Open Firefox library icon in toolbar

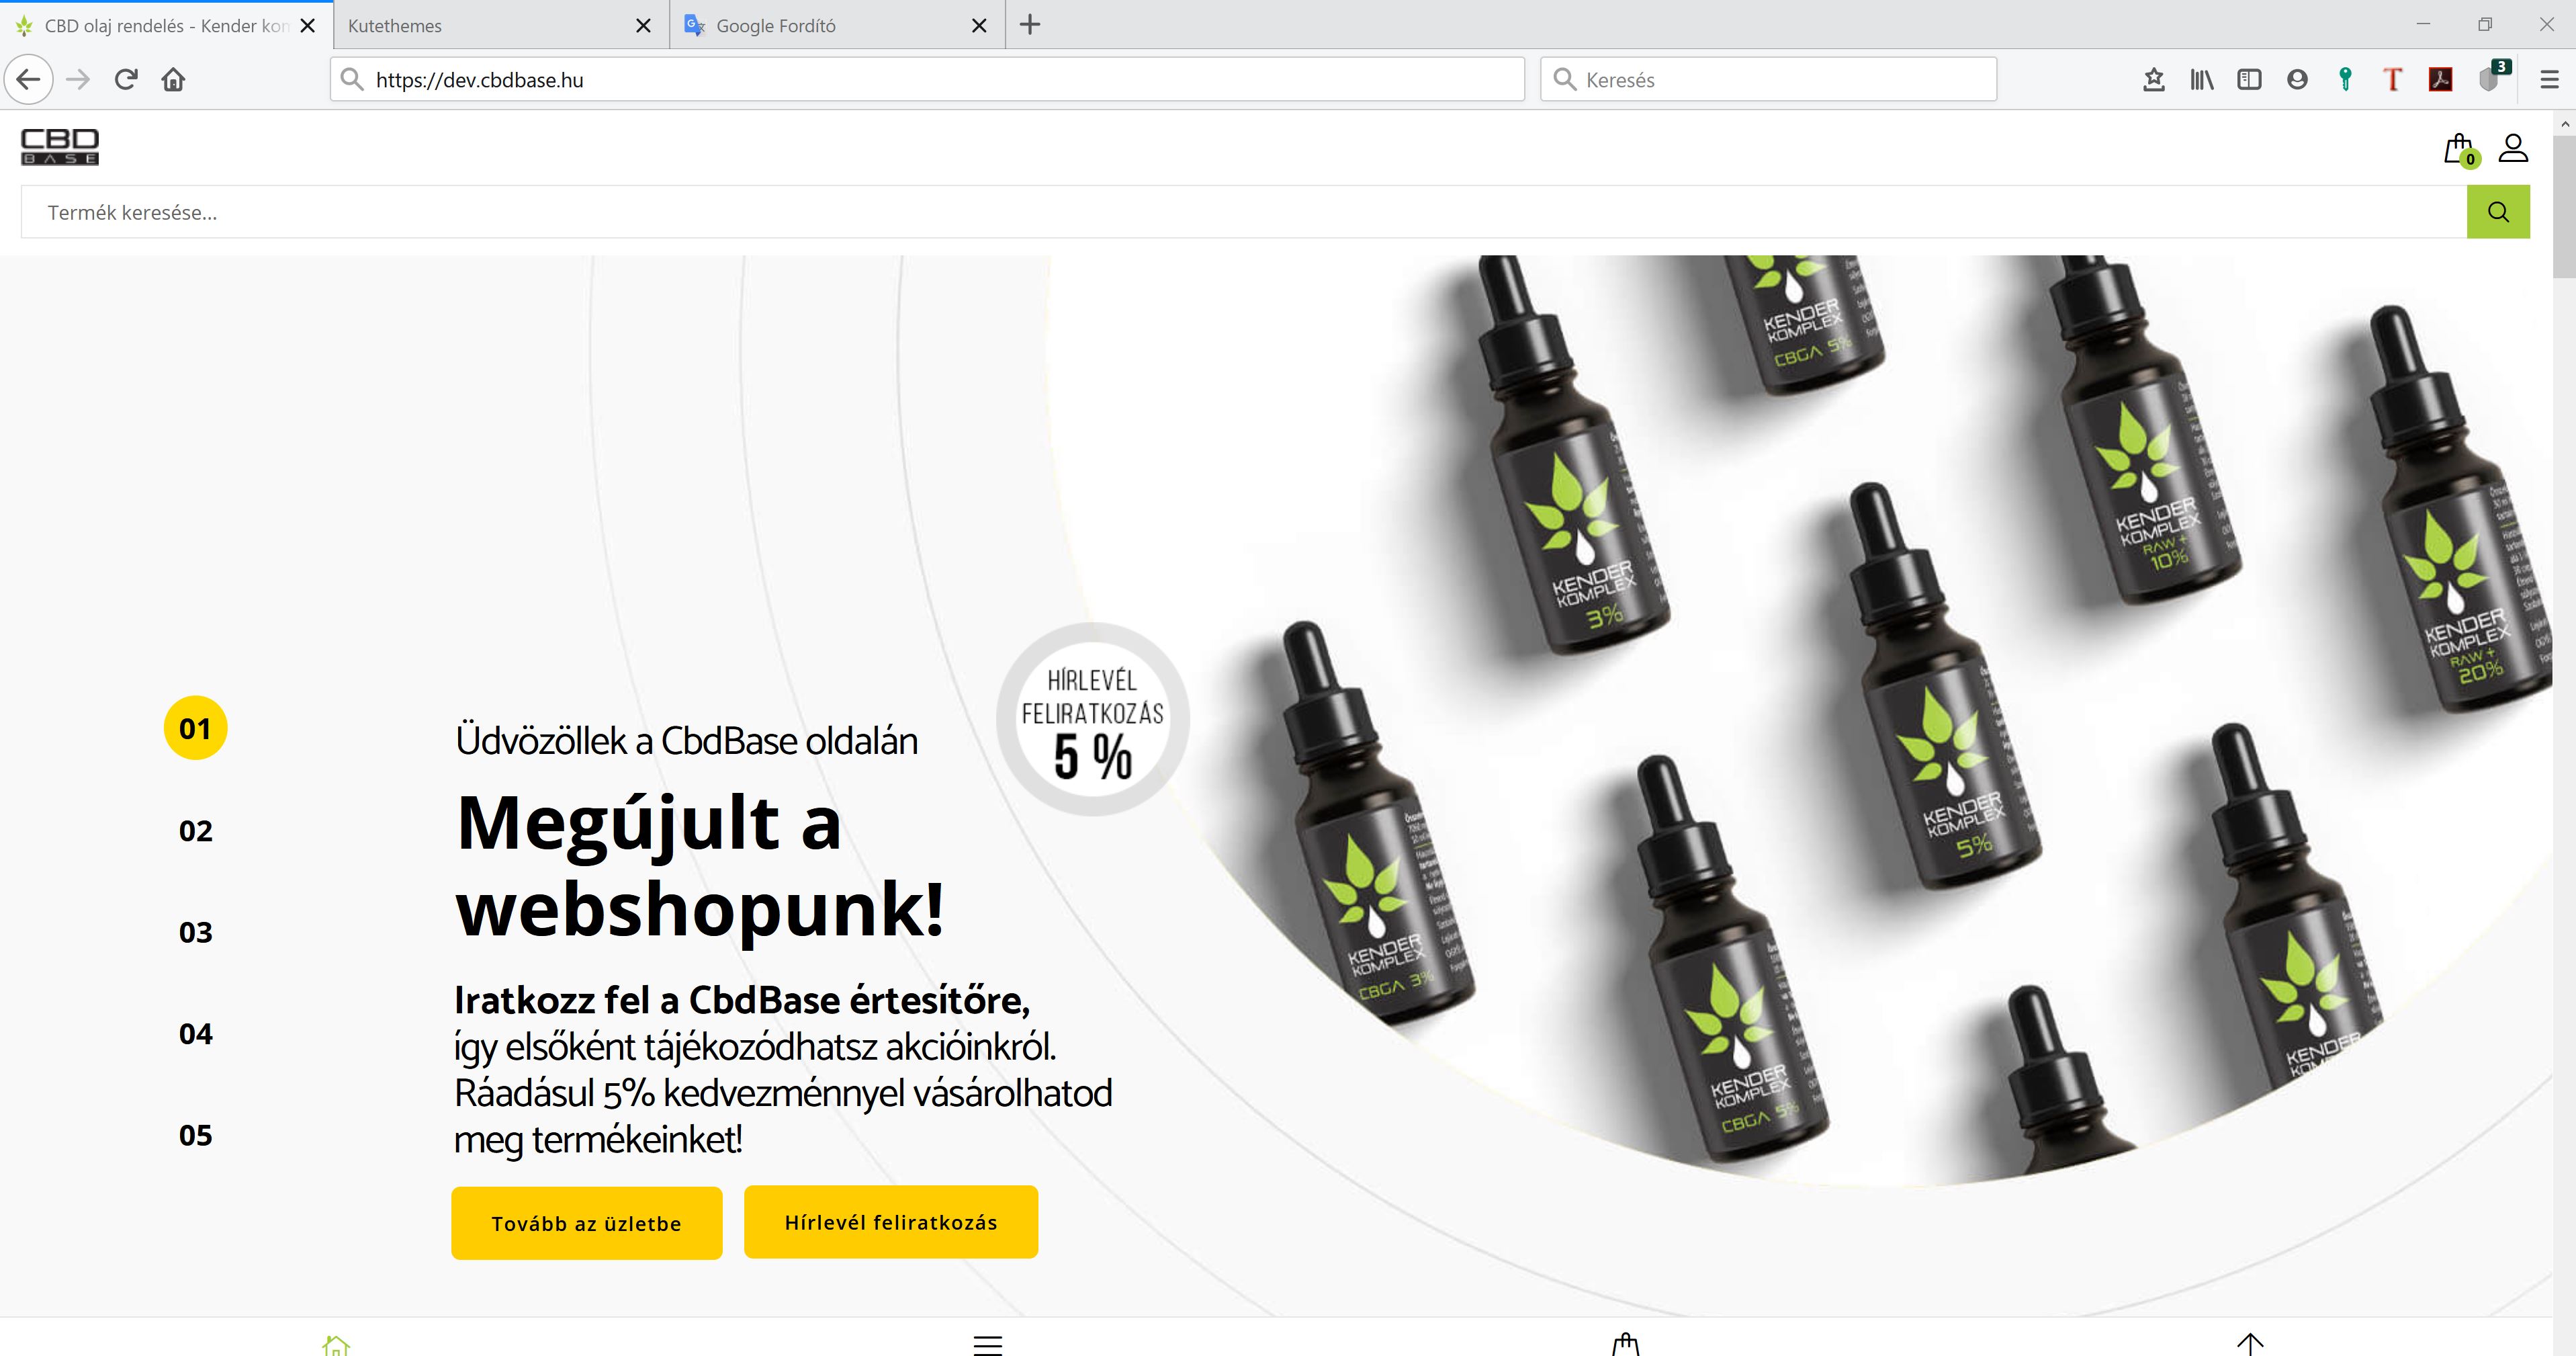(x=2201, y=79)
